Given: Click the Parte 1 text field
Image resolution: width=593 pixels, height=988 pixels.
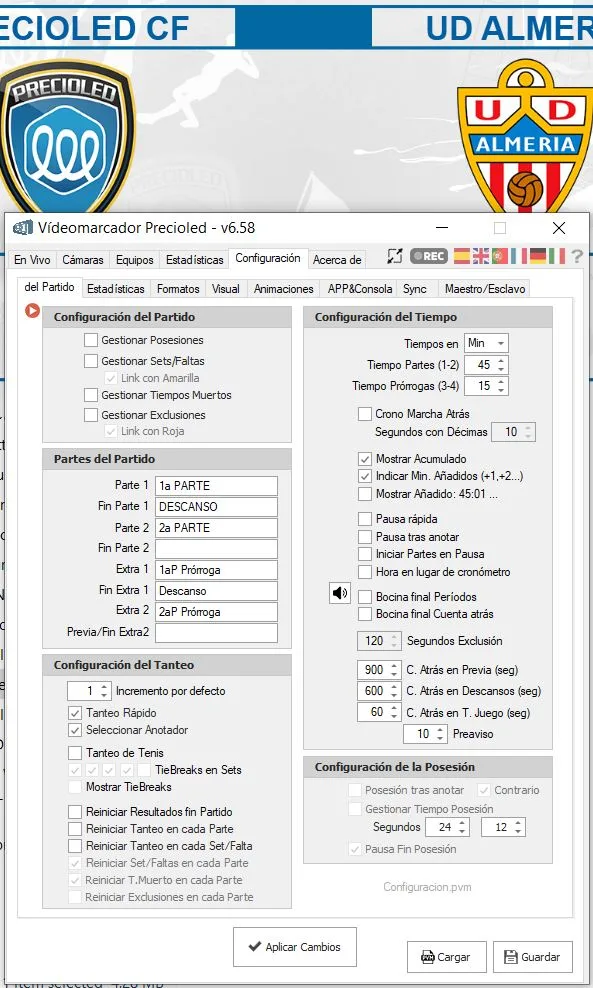Looking at the screenshot, I should 216,486.
